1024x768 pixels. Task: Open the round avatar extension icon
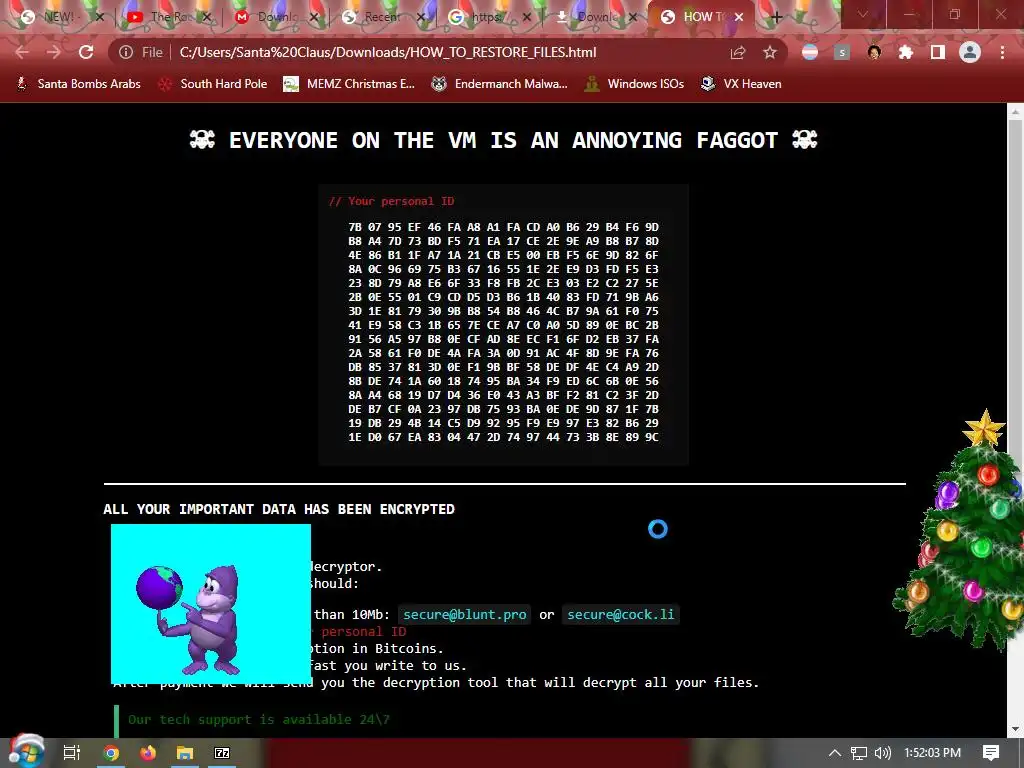tap(874, 52)
